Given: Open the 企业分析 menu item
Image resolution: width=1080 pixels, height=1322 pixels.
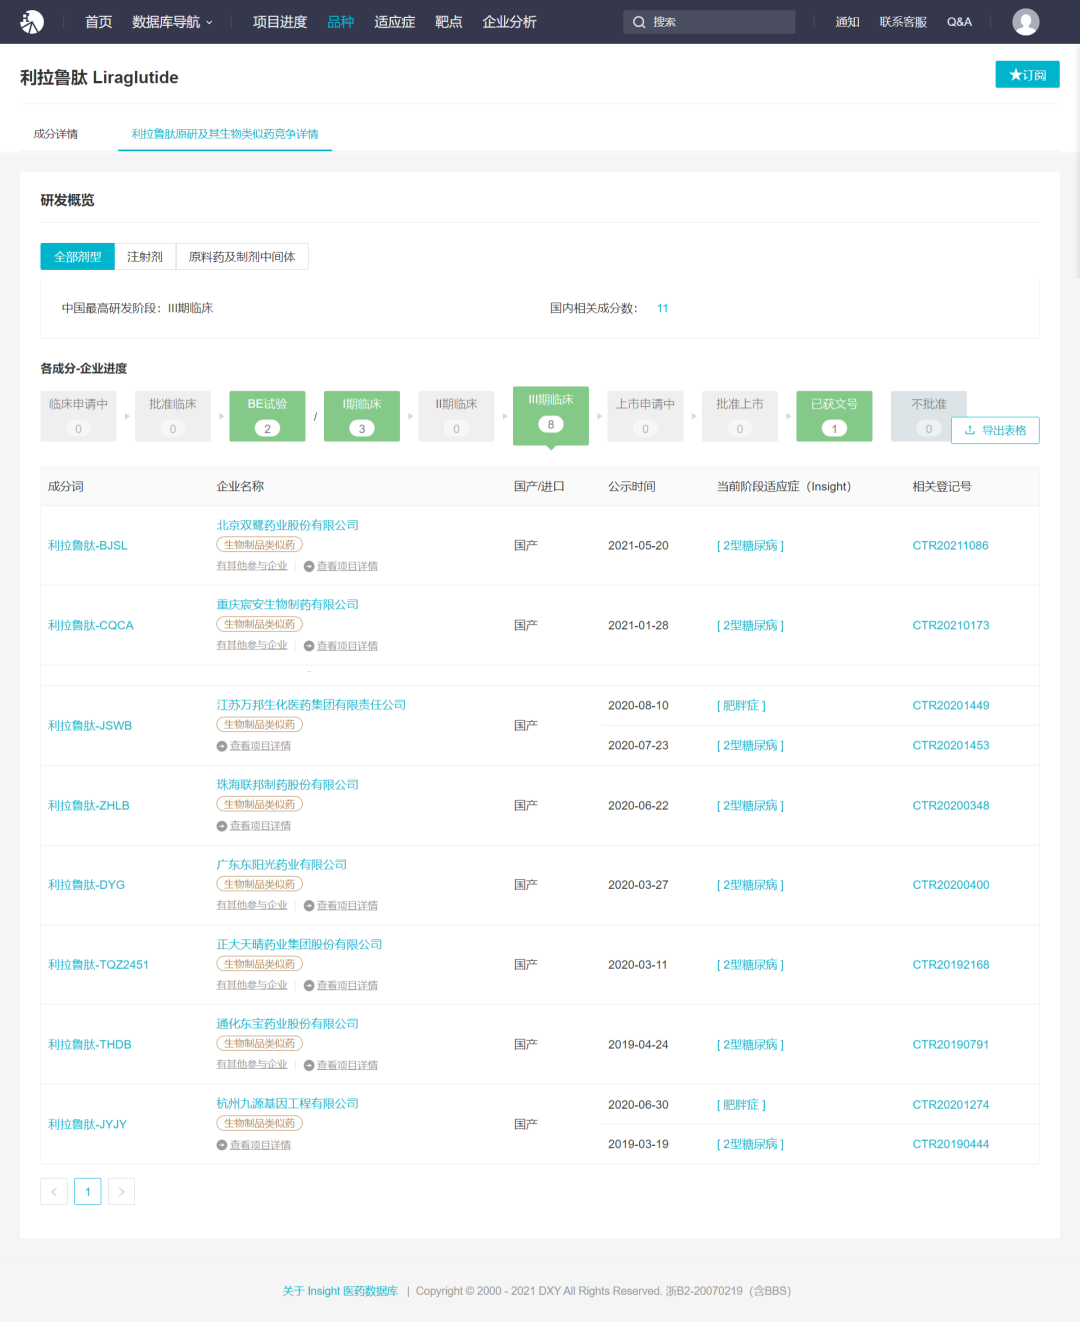Looking at the screenshot, I should [510, 22].
